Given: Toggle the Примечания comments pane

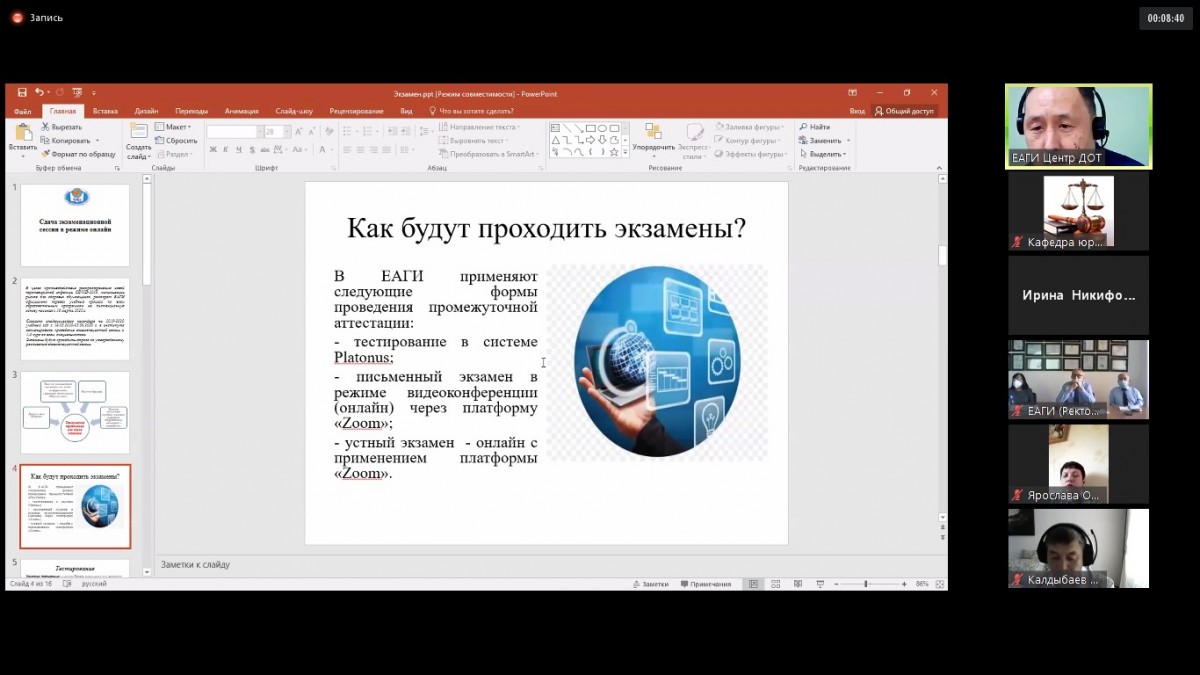Looking at the screenshot, I should (x=705, y=584).
